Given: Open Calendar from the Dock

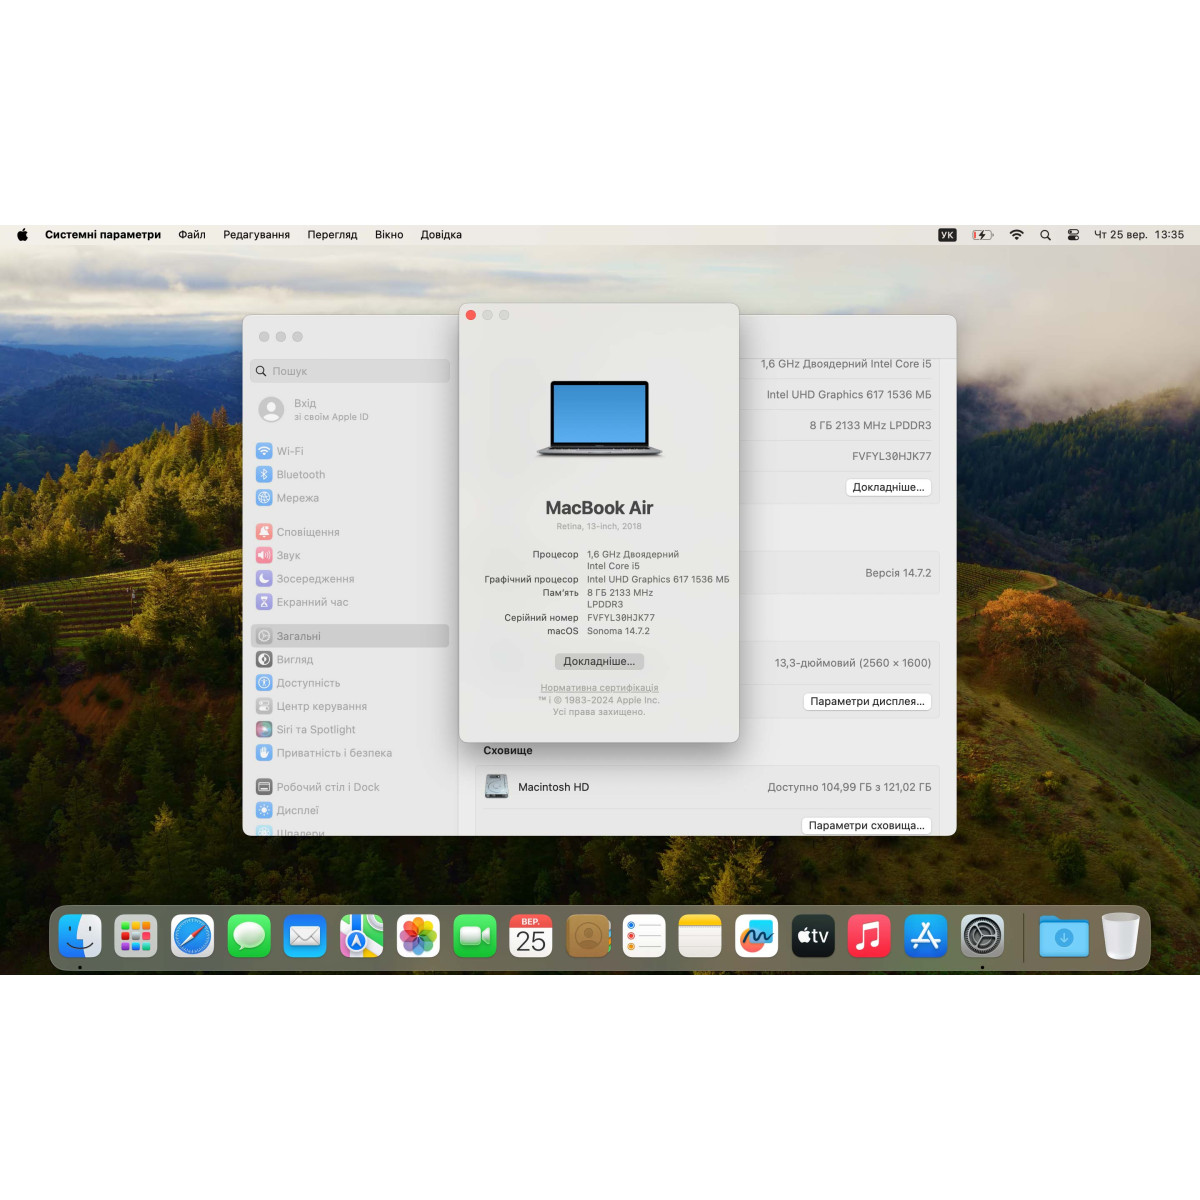Looking at the screenshot, I should (531, 937).
